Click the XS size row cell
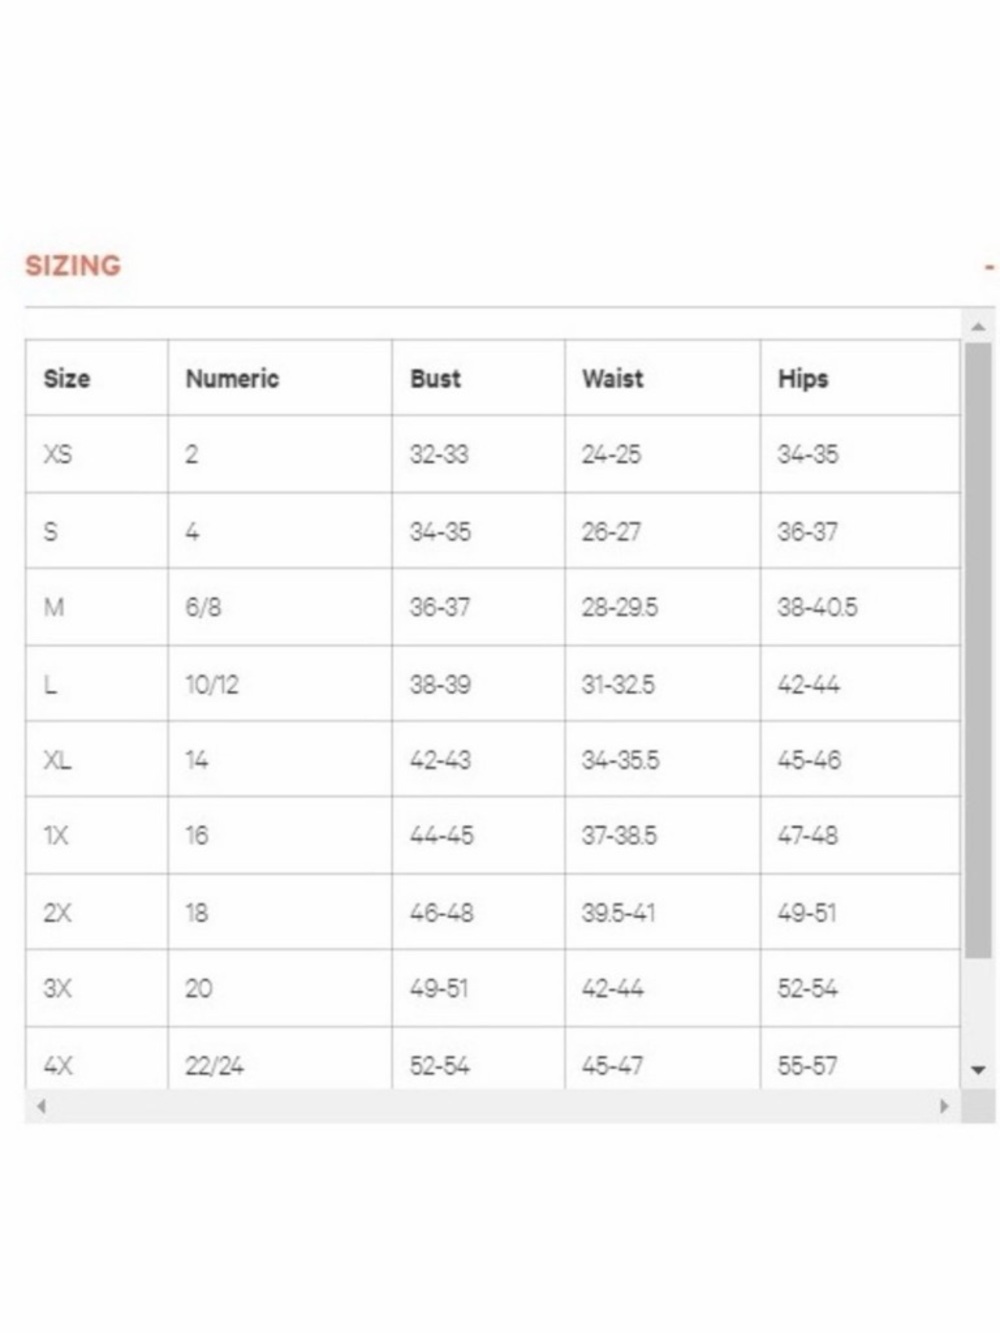The height and width of the screenshot is (1333, 1000). 97,454
